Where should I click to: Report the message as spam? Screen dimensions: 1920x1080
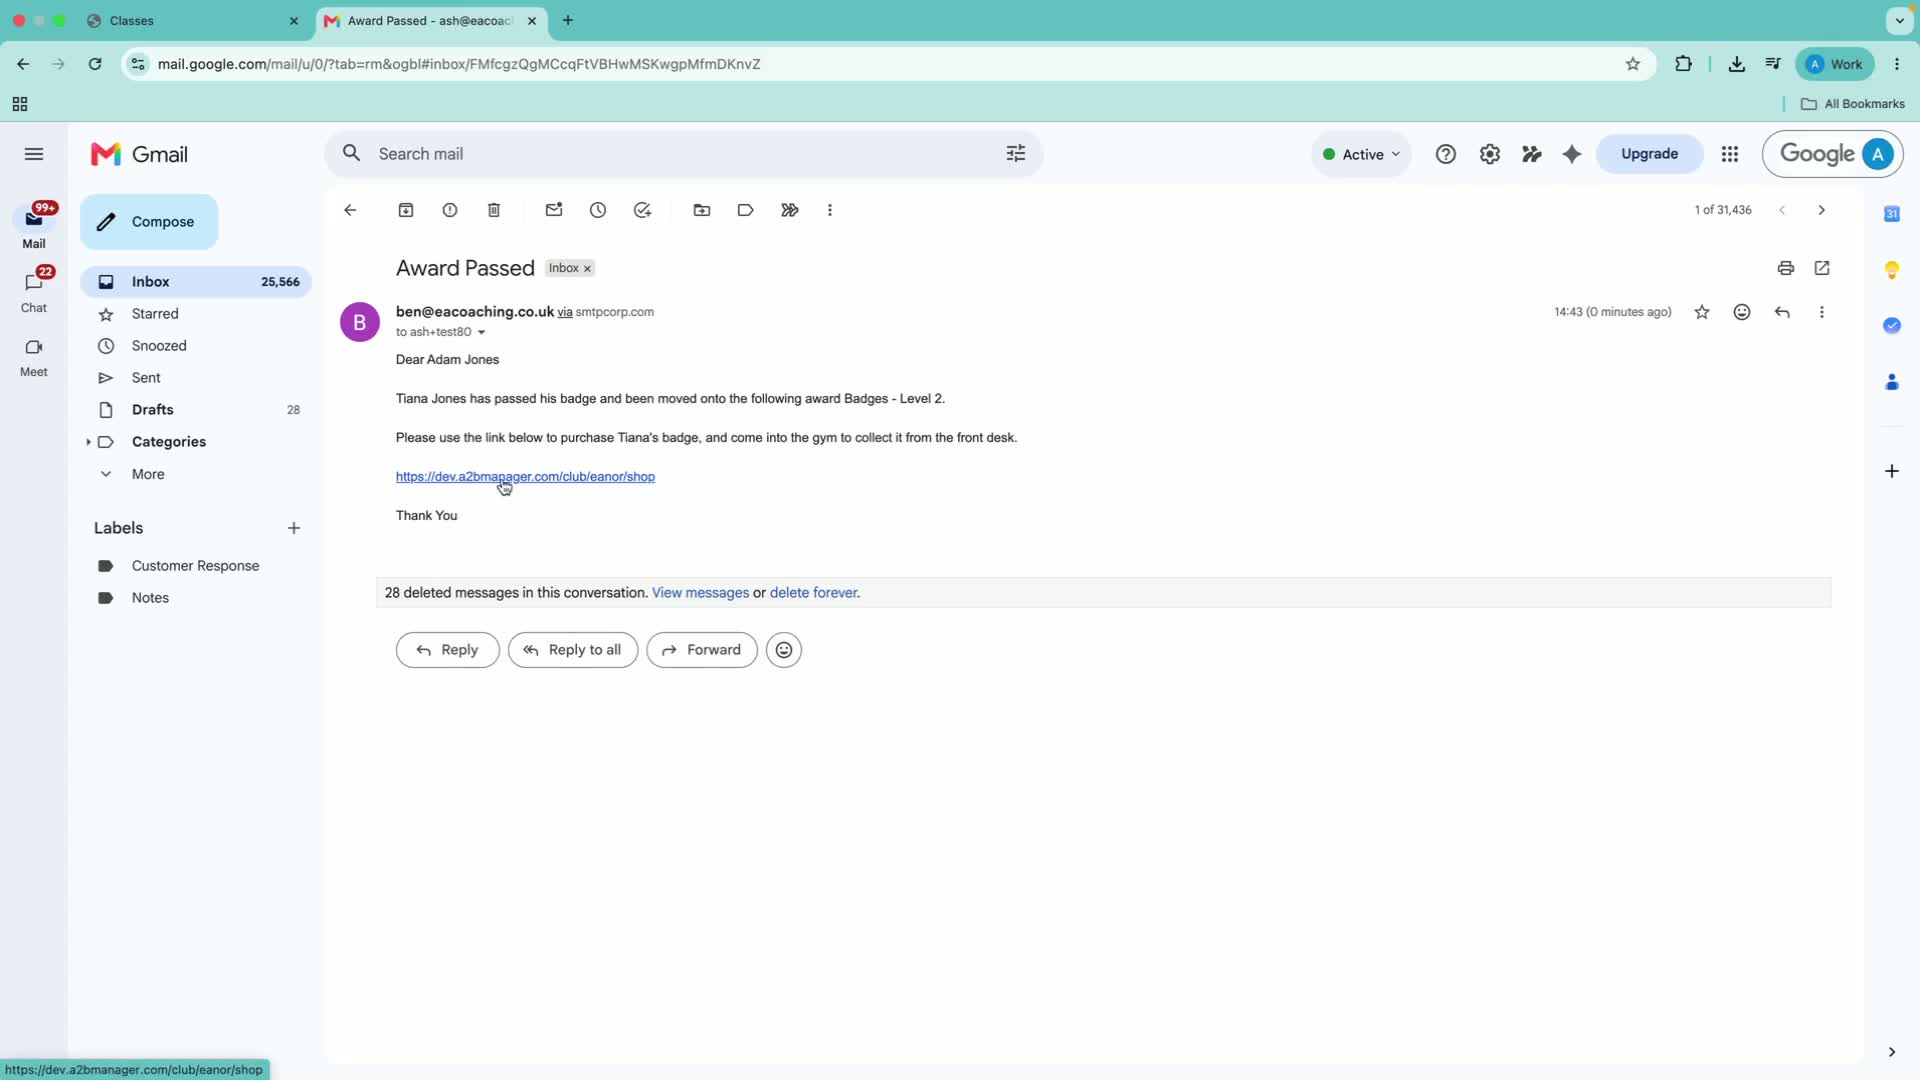click(x=450, y=210)
